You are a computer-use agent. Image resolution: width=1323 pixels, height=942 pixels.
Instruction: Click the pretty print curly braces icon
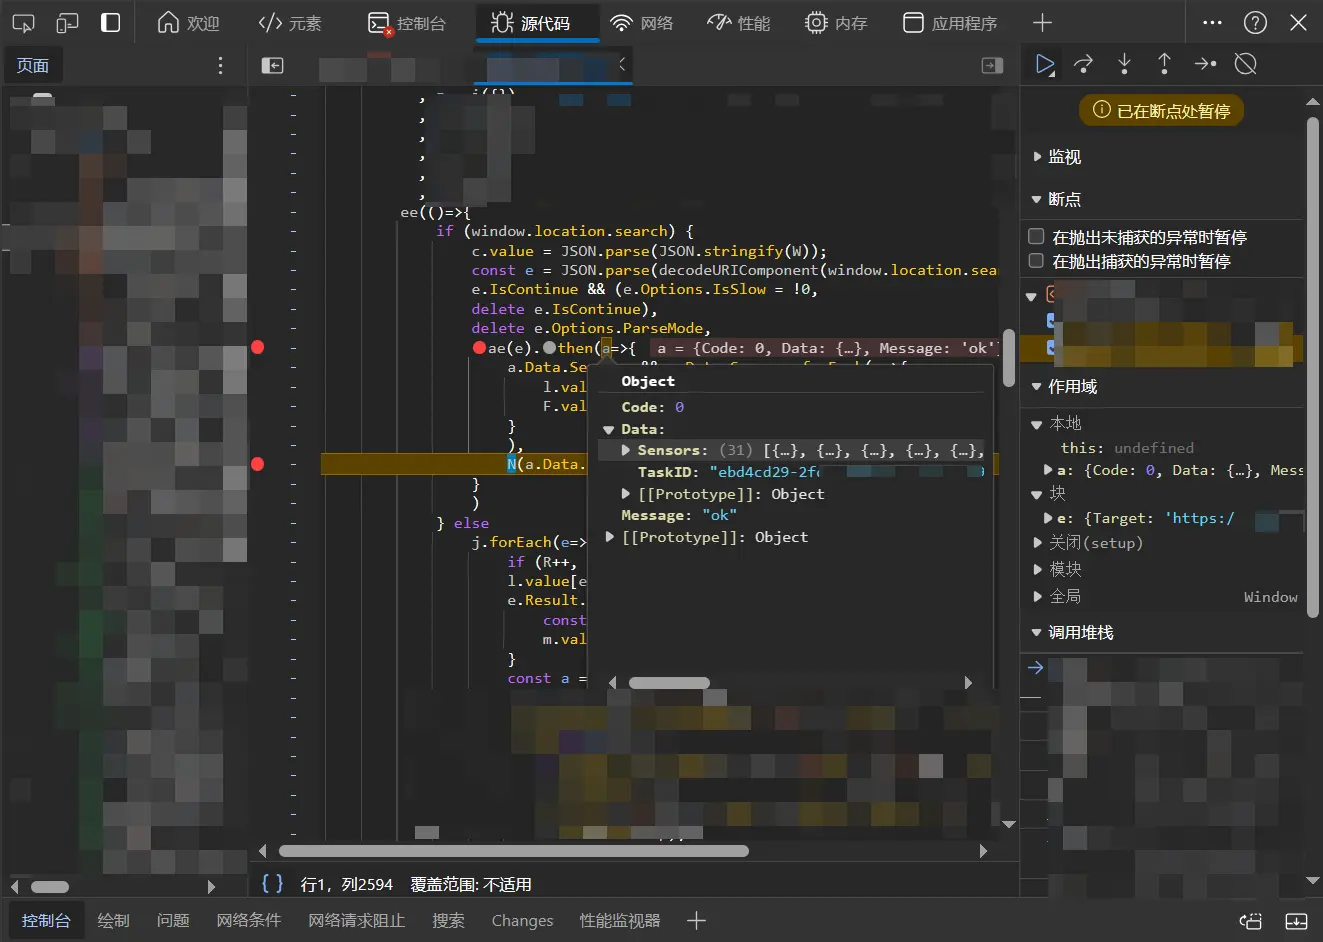pos(272,883)
